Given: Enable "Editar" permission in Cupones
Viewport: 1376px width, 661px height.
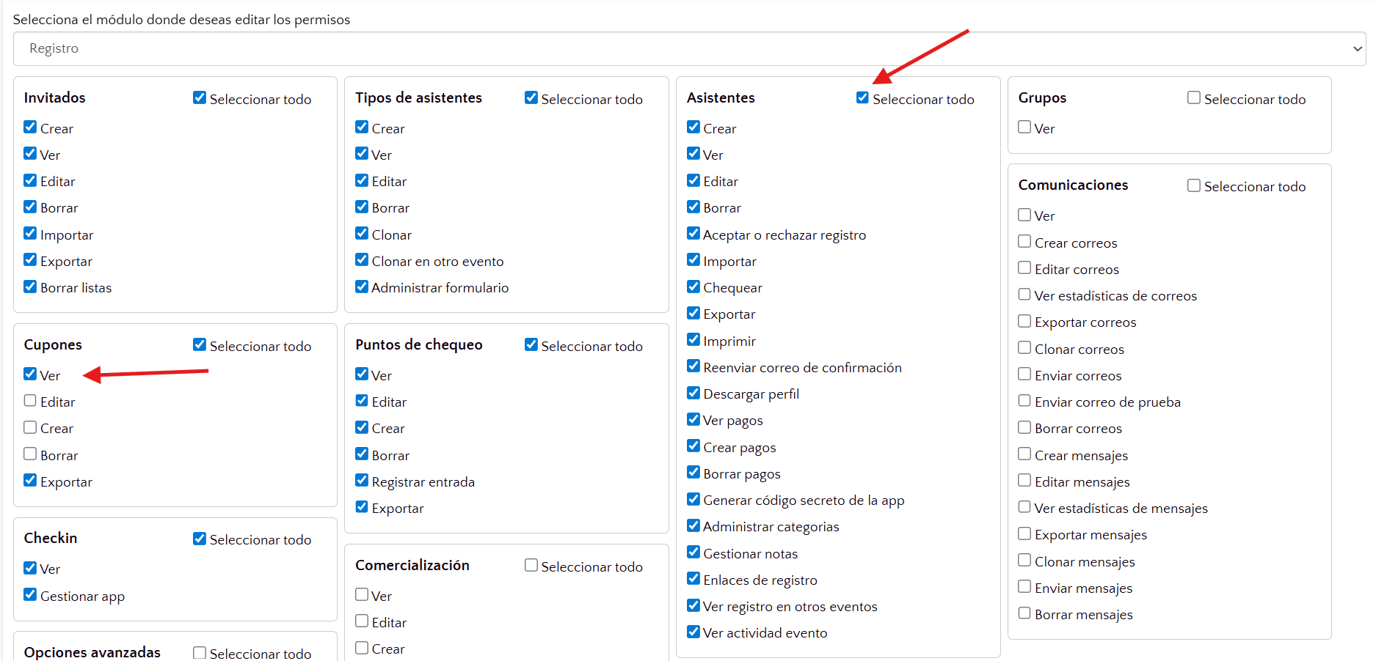Looking at the screenshot, I should click(x=30, y=401).
